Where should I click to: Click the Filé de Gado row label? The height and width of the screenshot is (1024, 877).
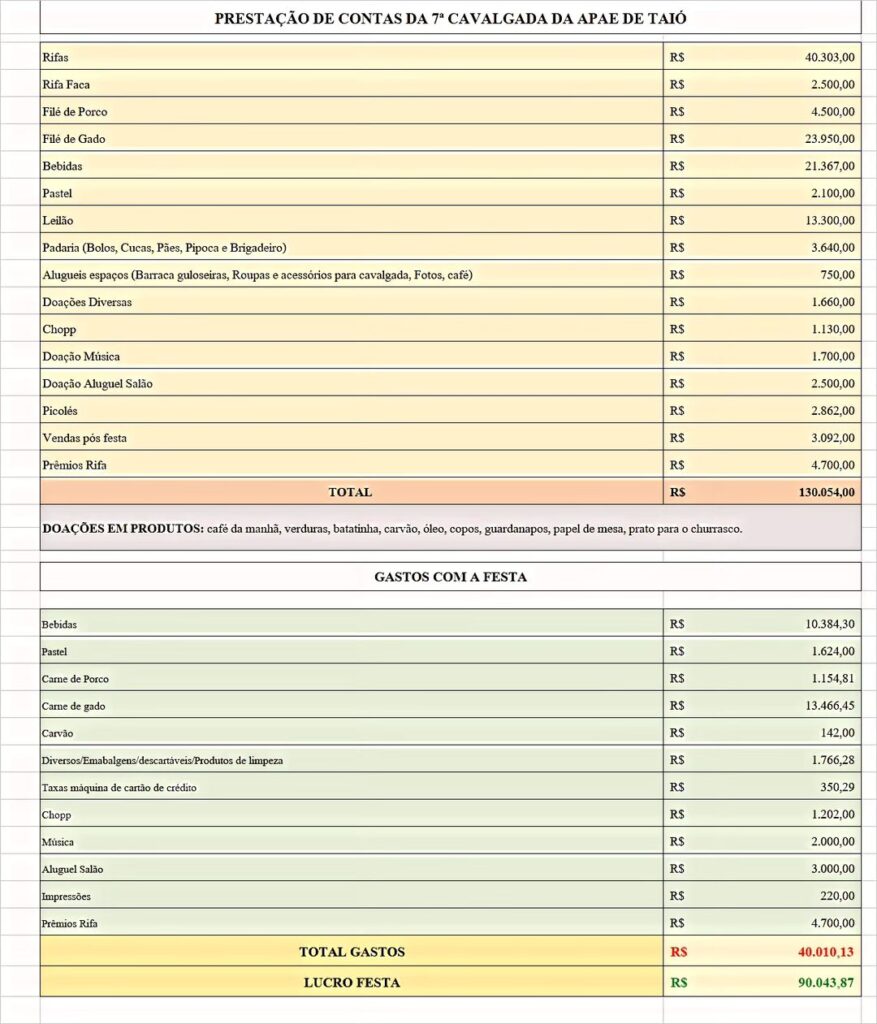click(351, 138)
